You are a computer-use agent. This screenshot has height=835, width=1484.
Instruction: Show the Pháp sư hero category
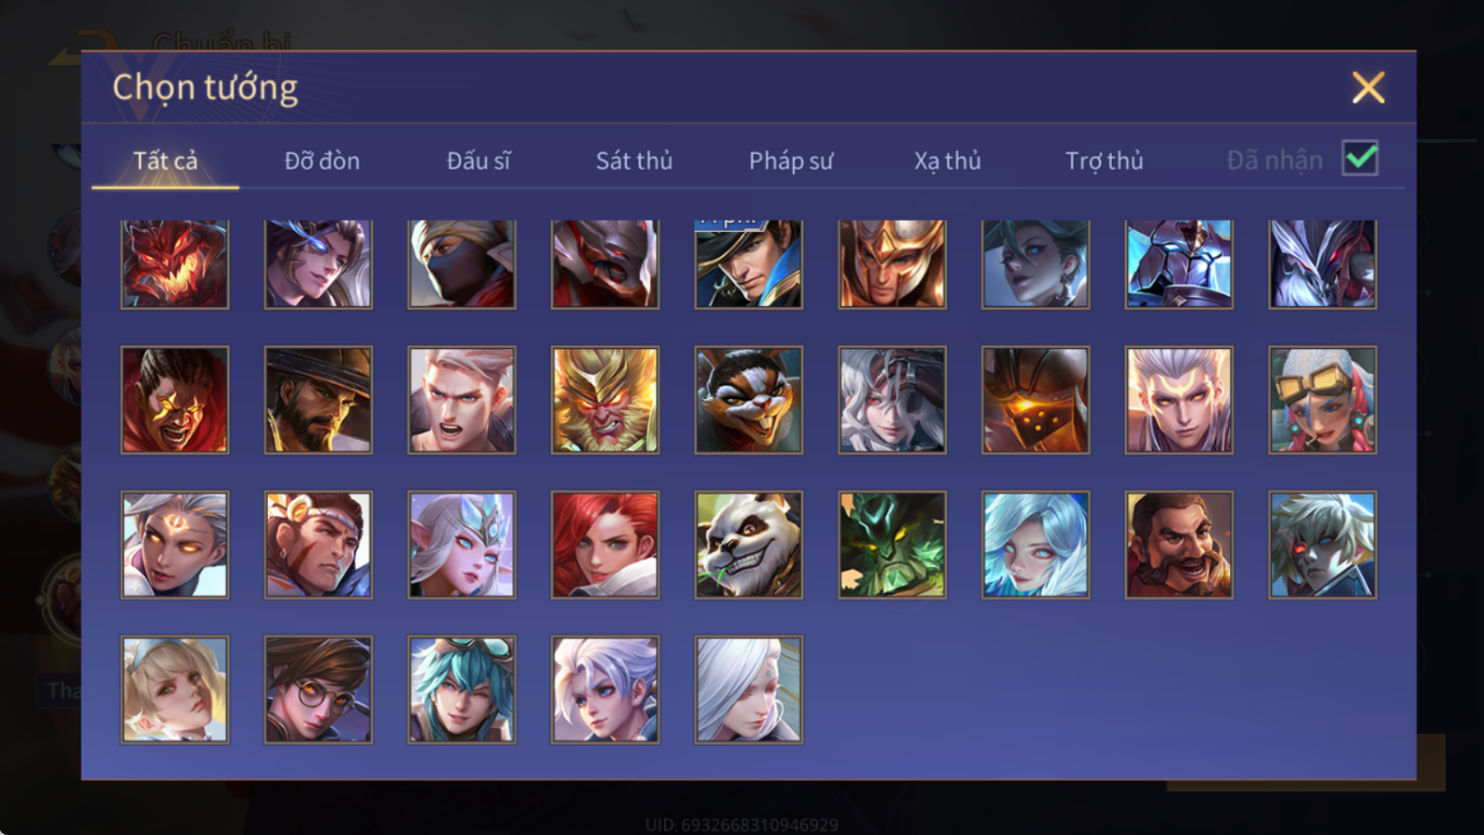(x=791, y=161)
